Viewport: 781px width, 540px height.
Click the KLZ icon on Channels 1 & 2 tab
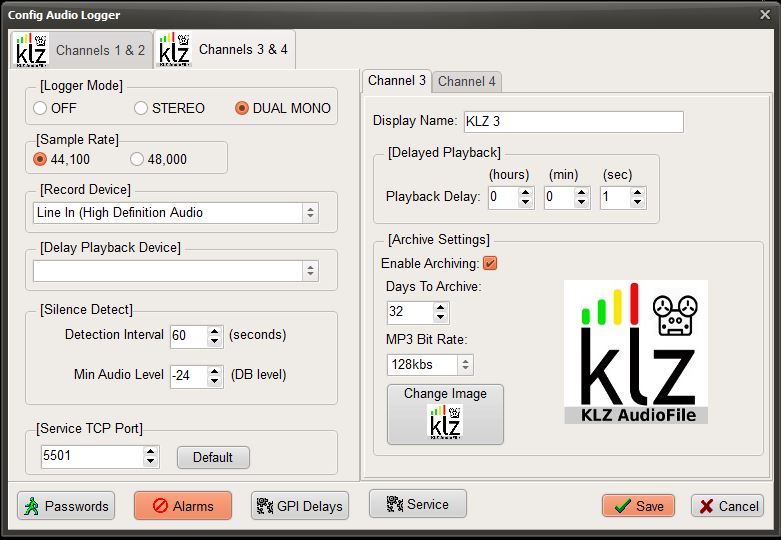click(32, 49)
